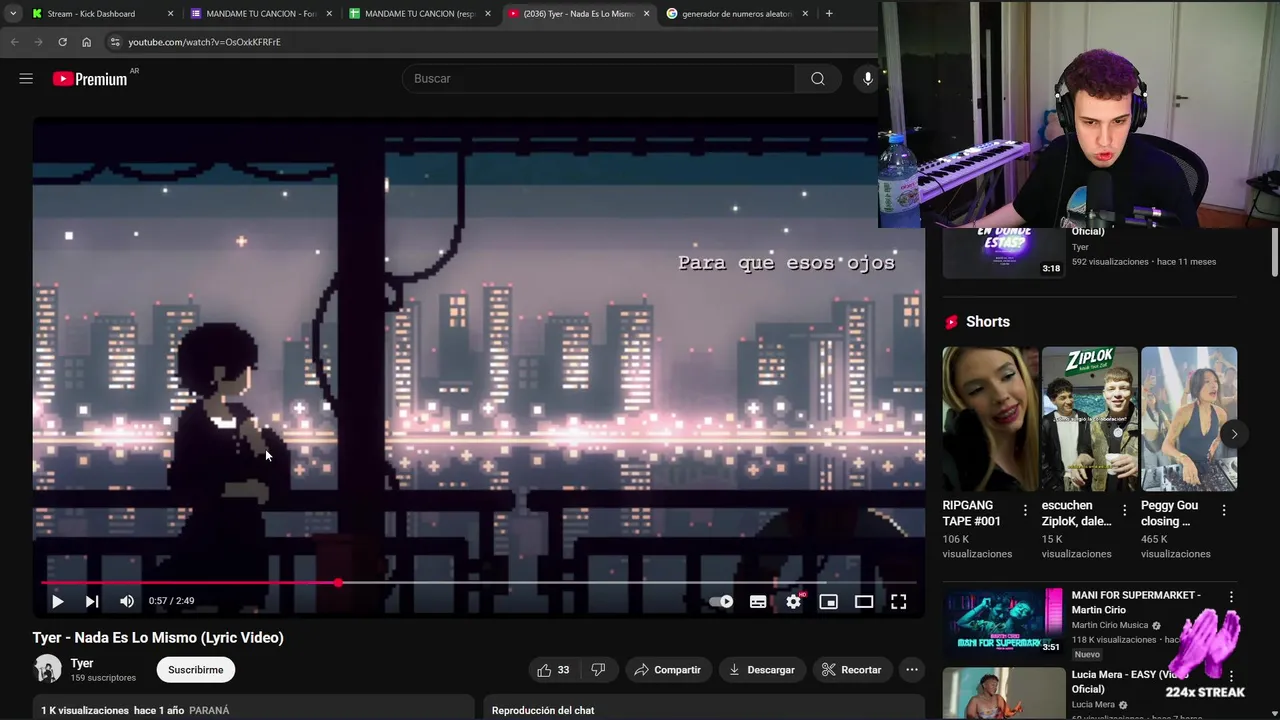The height and width of the screenshot is (720, 1280).
Task: Click the Descargar download button
Action: coord(761,670)
